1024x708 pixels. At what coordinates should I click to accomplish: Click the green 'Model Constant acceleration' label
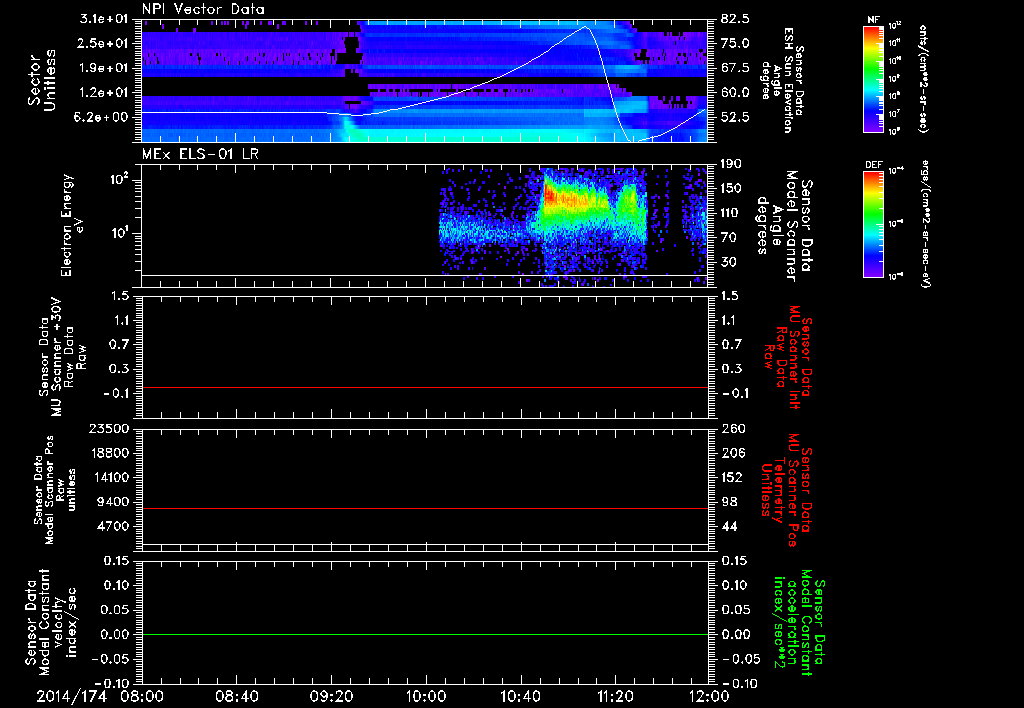tap(799, 622)
